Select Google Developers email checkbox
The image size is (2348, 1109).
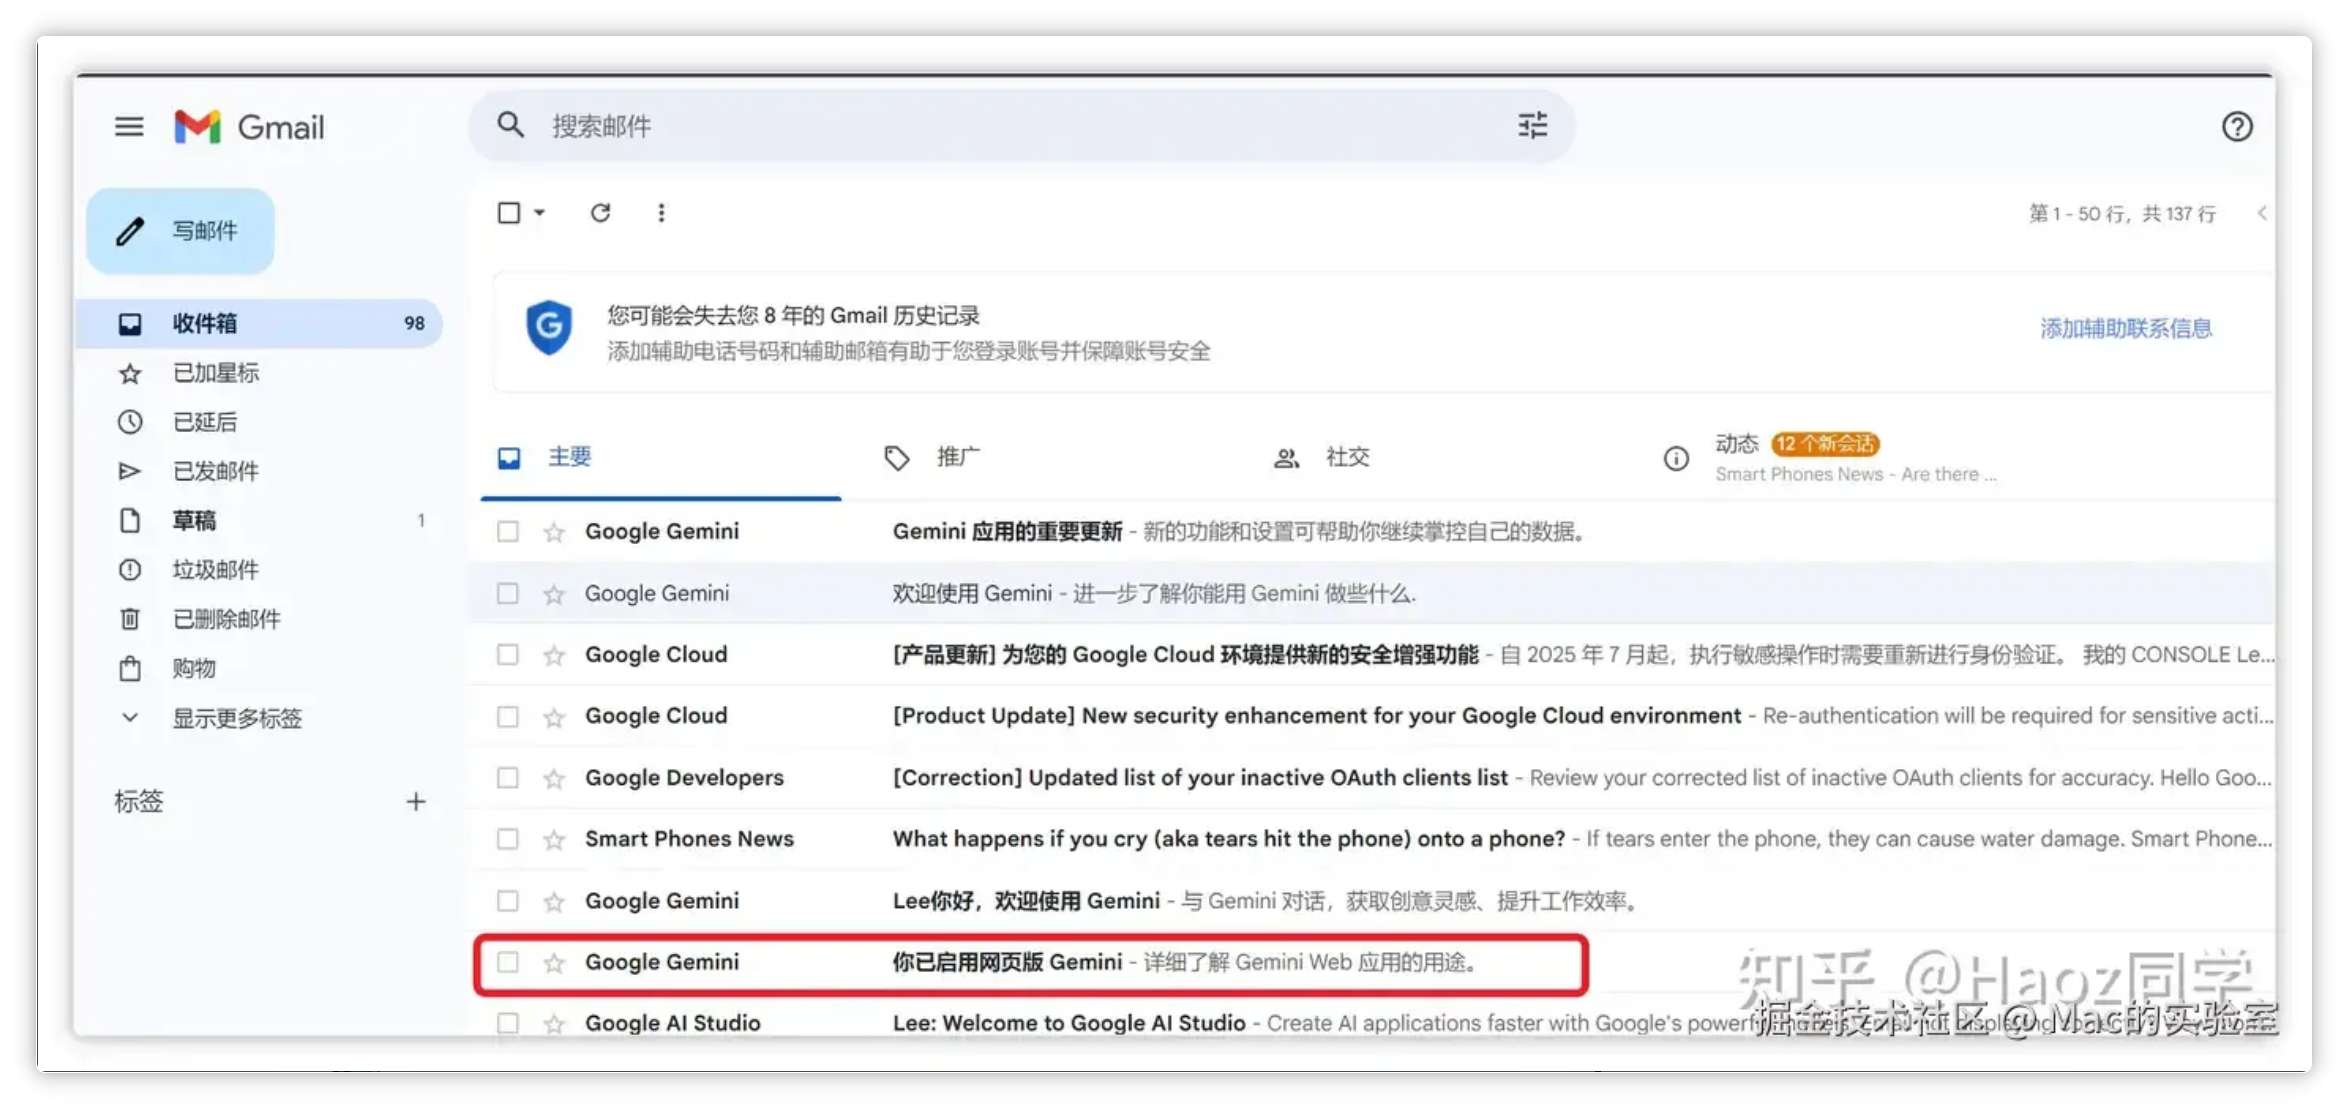508,778
